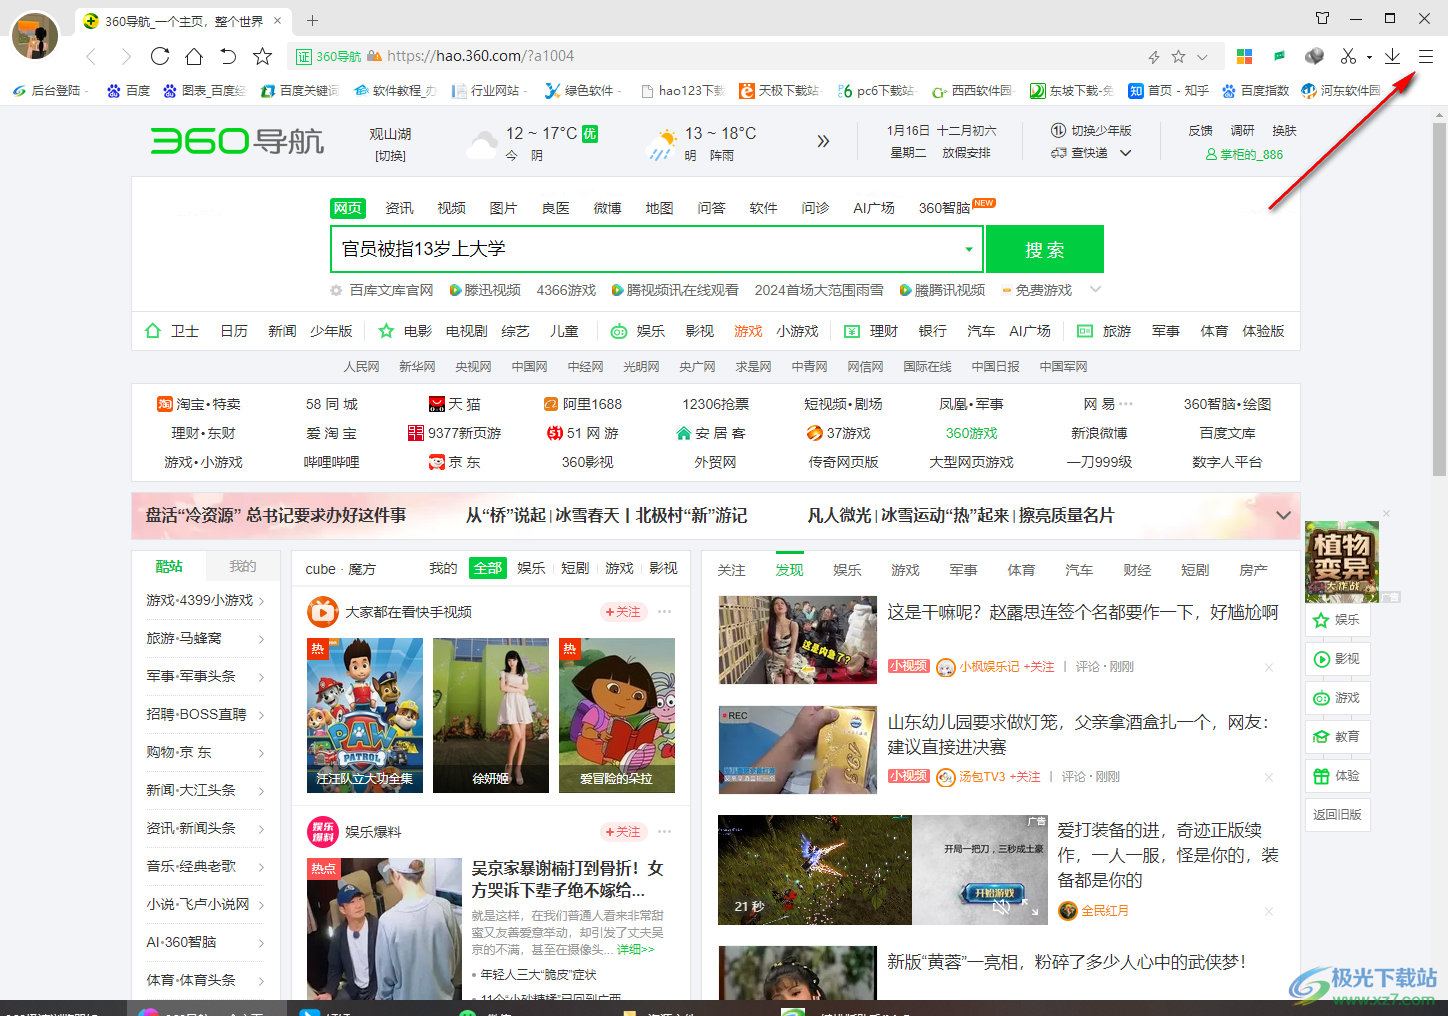This screenshot has height=1016, width=1448.
Task: Click the user avatar picture
Action: (35, 36)
